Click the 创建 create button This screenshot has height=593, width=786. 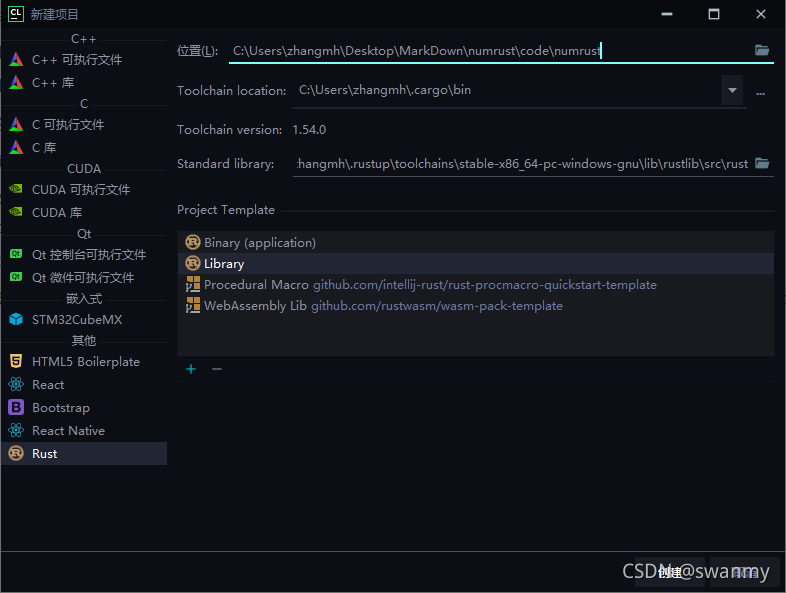tap(670, 572)
